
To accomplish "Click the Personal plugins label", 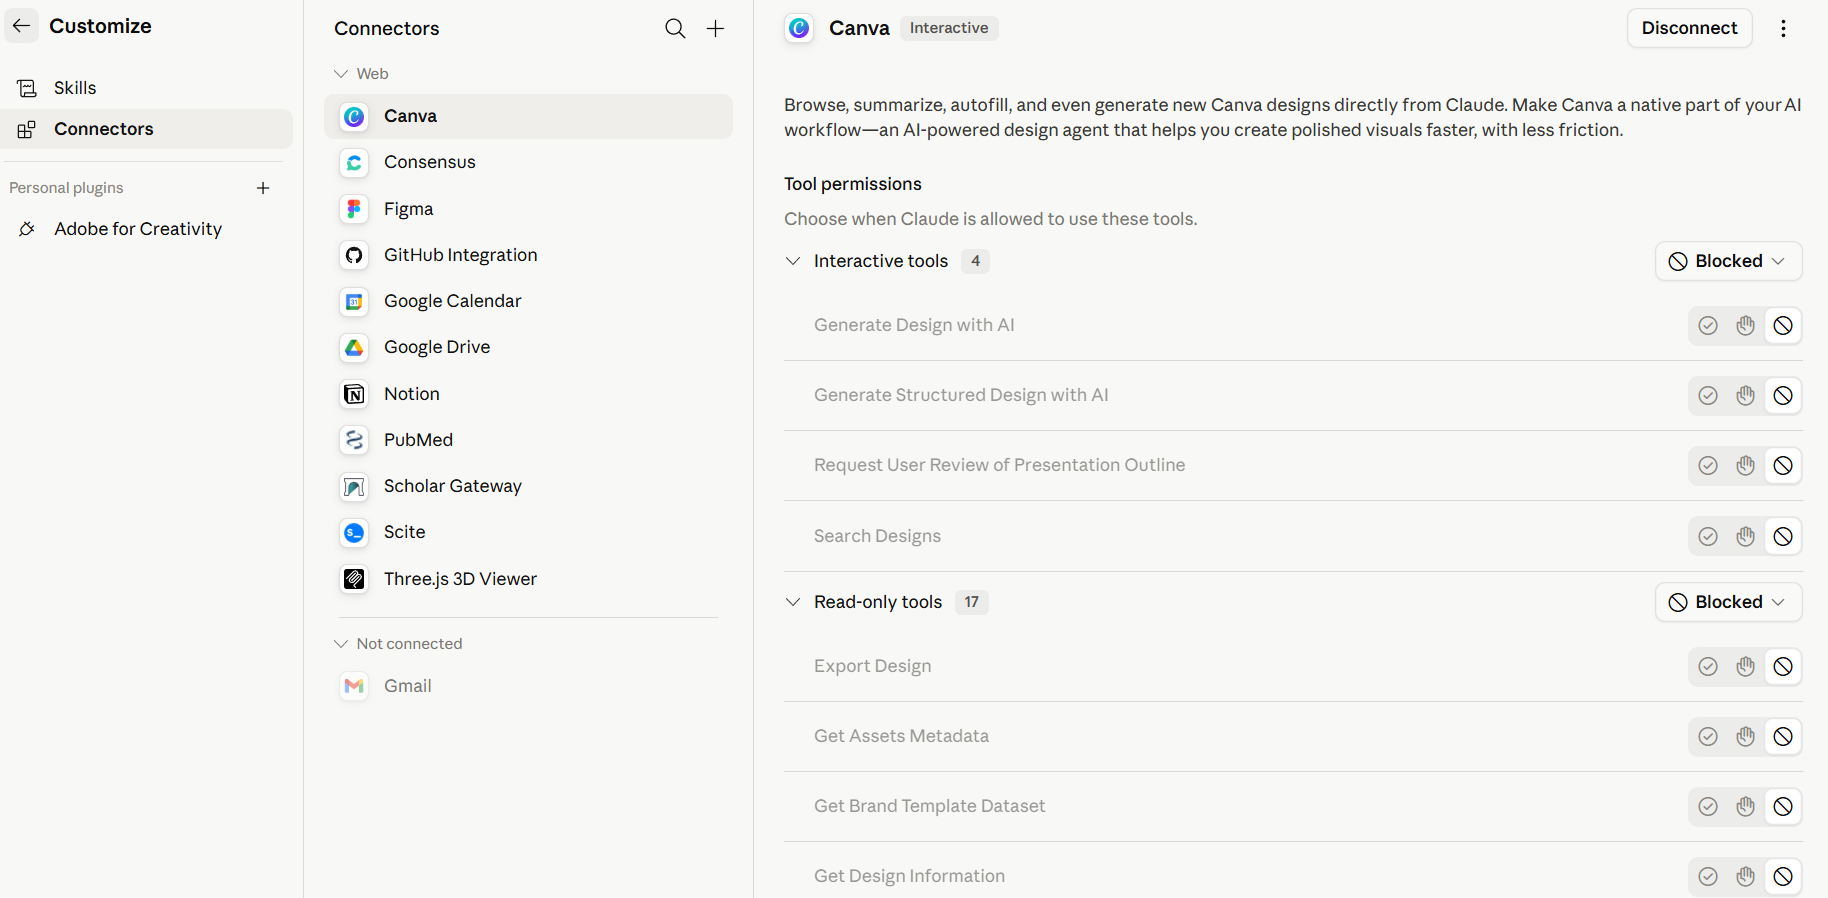I will (x=66, y=188).
